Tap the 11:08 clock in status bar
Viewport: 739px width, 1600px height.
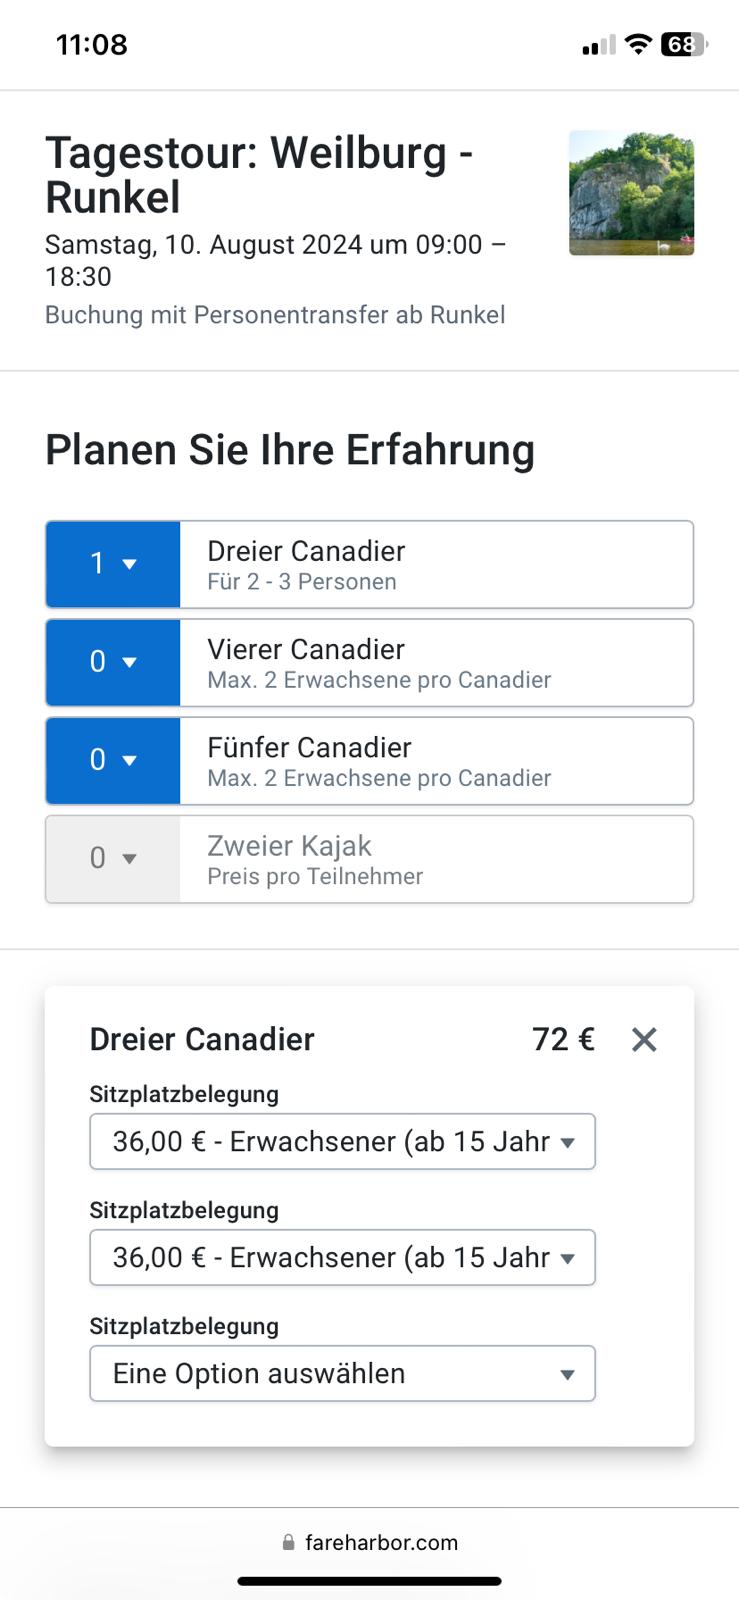pos(92,45)
